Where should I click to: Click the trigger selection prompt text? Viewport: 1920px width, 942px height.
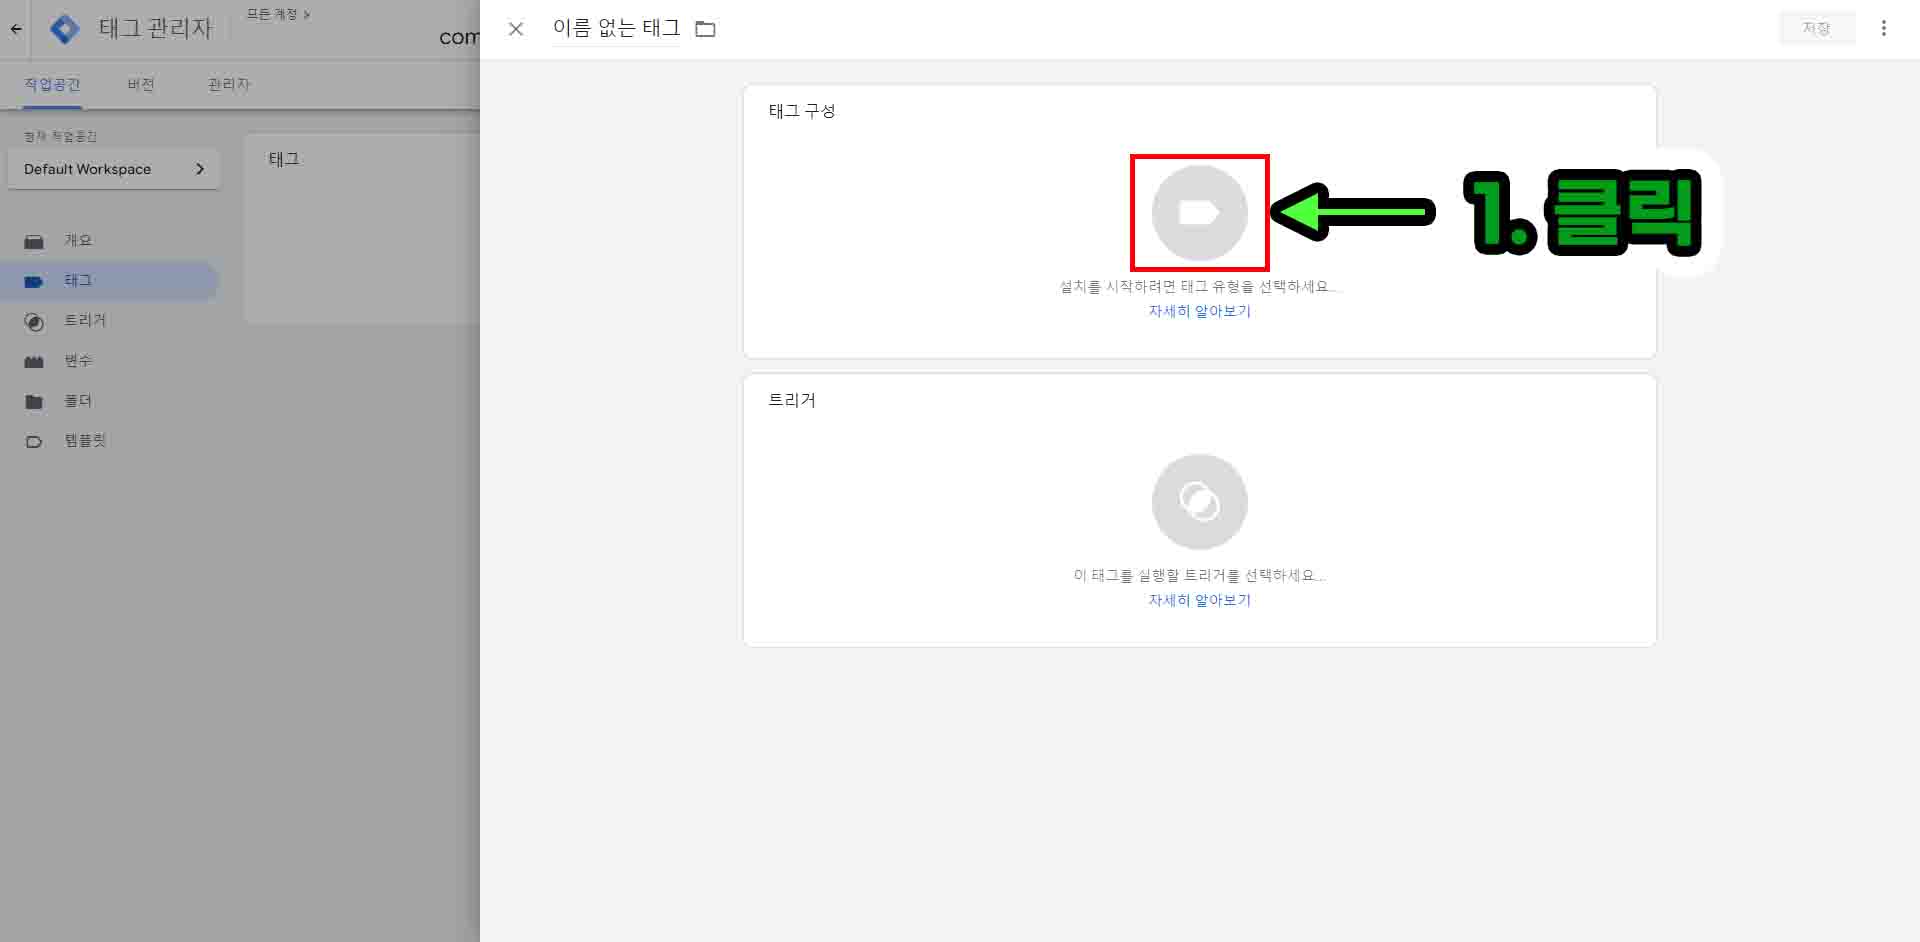pyautogui.click(x=1199, y=576)
